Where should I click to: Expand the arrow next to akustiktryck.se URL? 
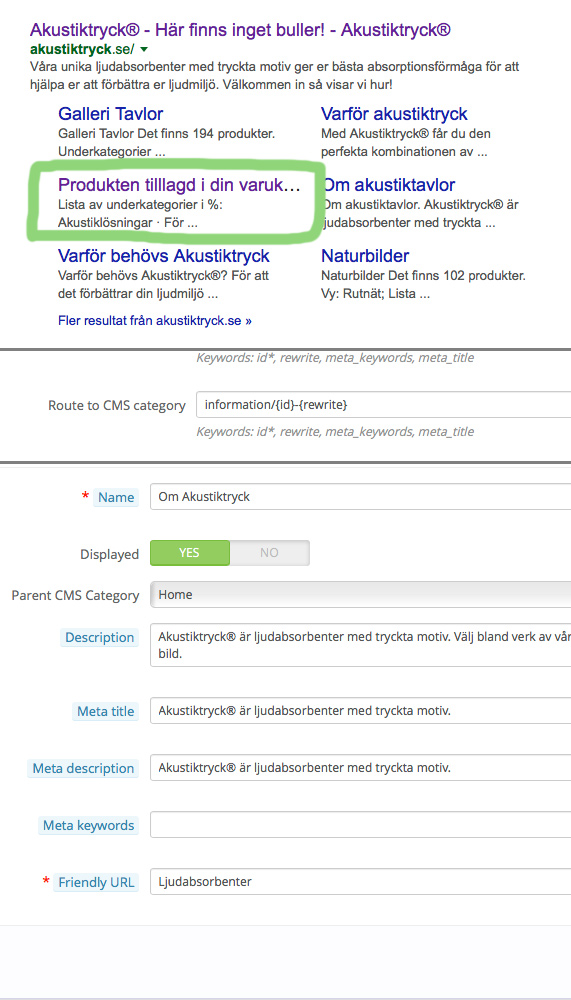144,49
